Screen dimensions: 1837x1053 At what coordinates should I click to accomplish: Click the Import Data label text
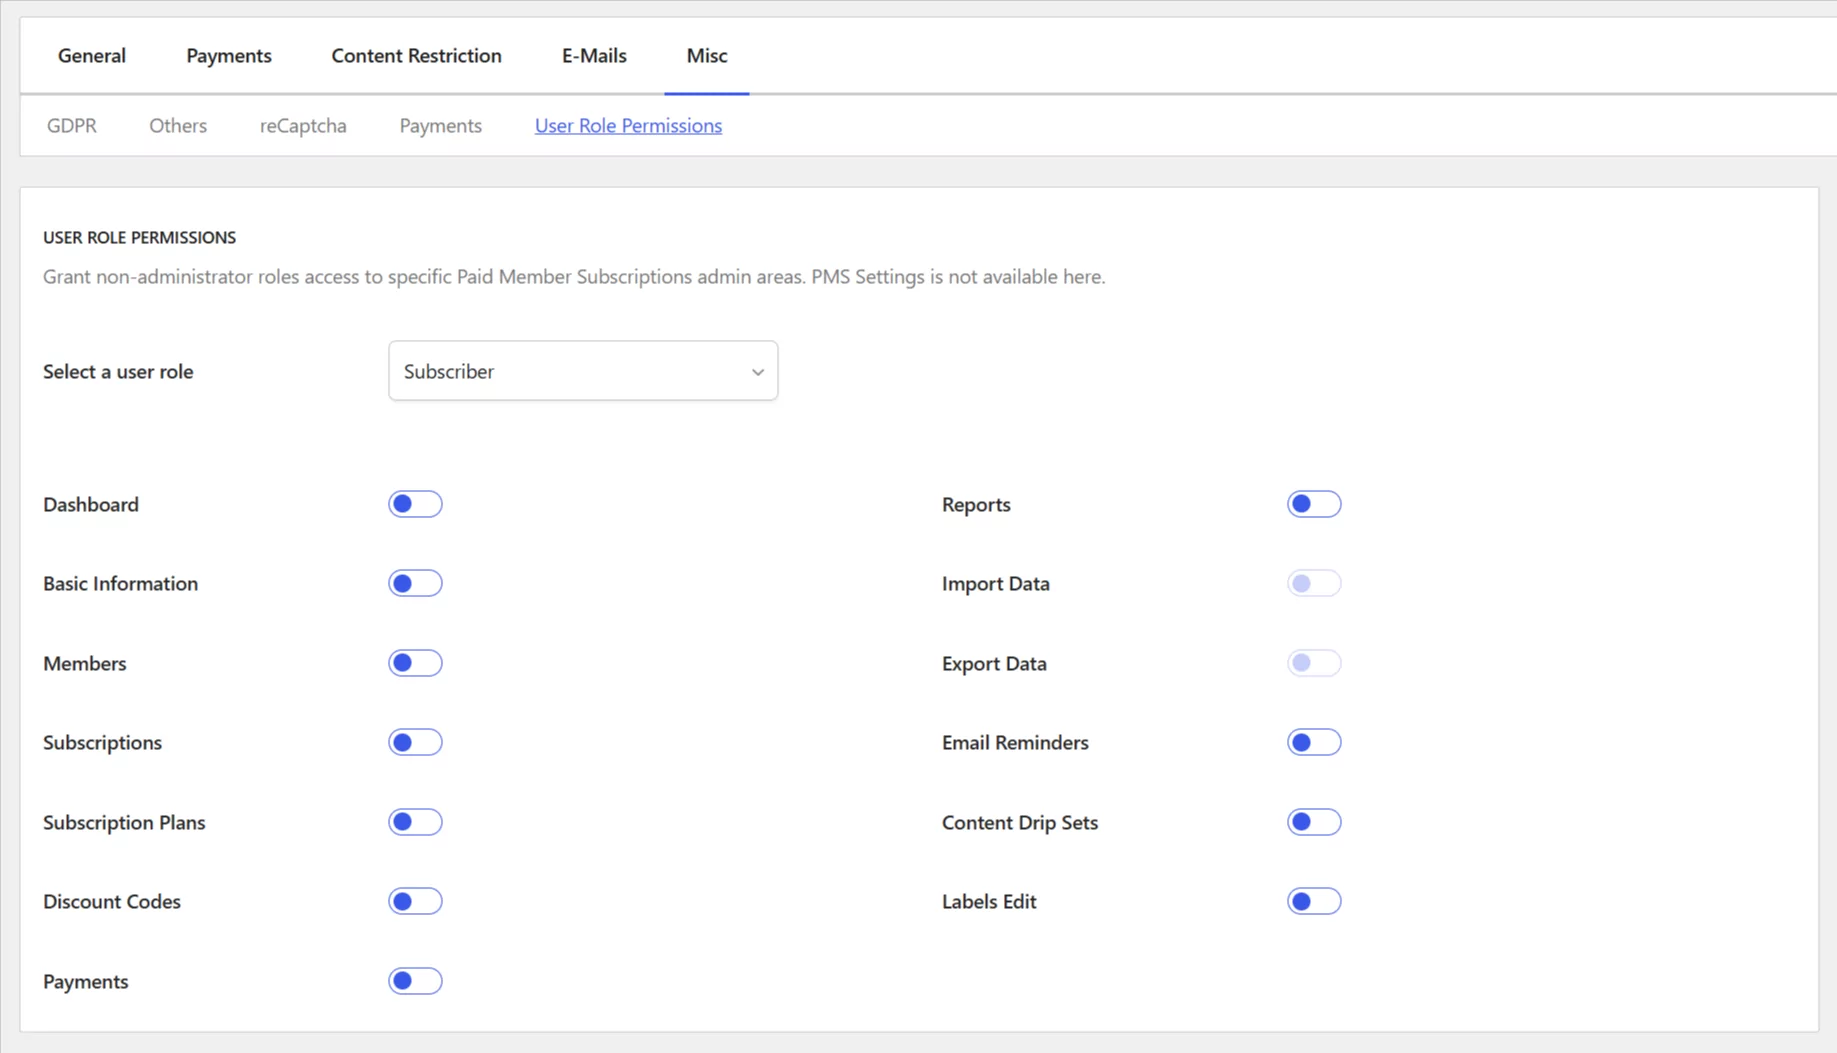996,583
